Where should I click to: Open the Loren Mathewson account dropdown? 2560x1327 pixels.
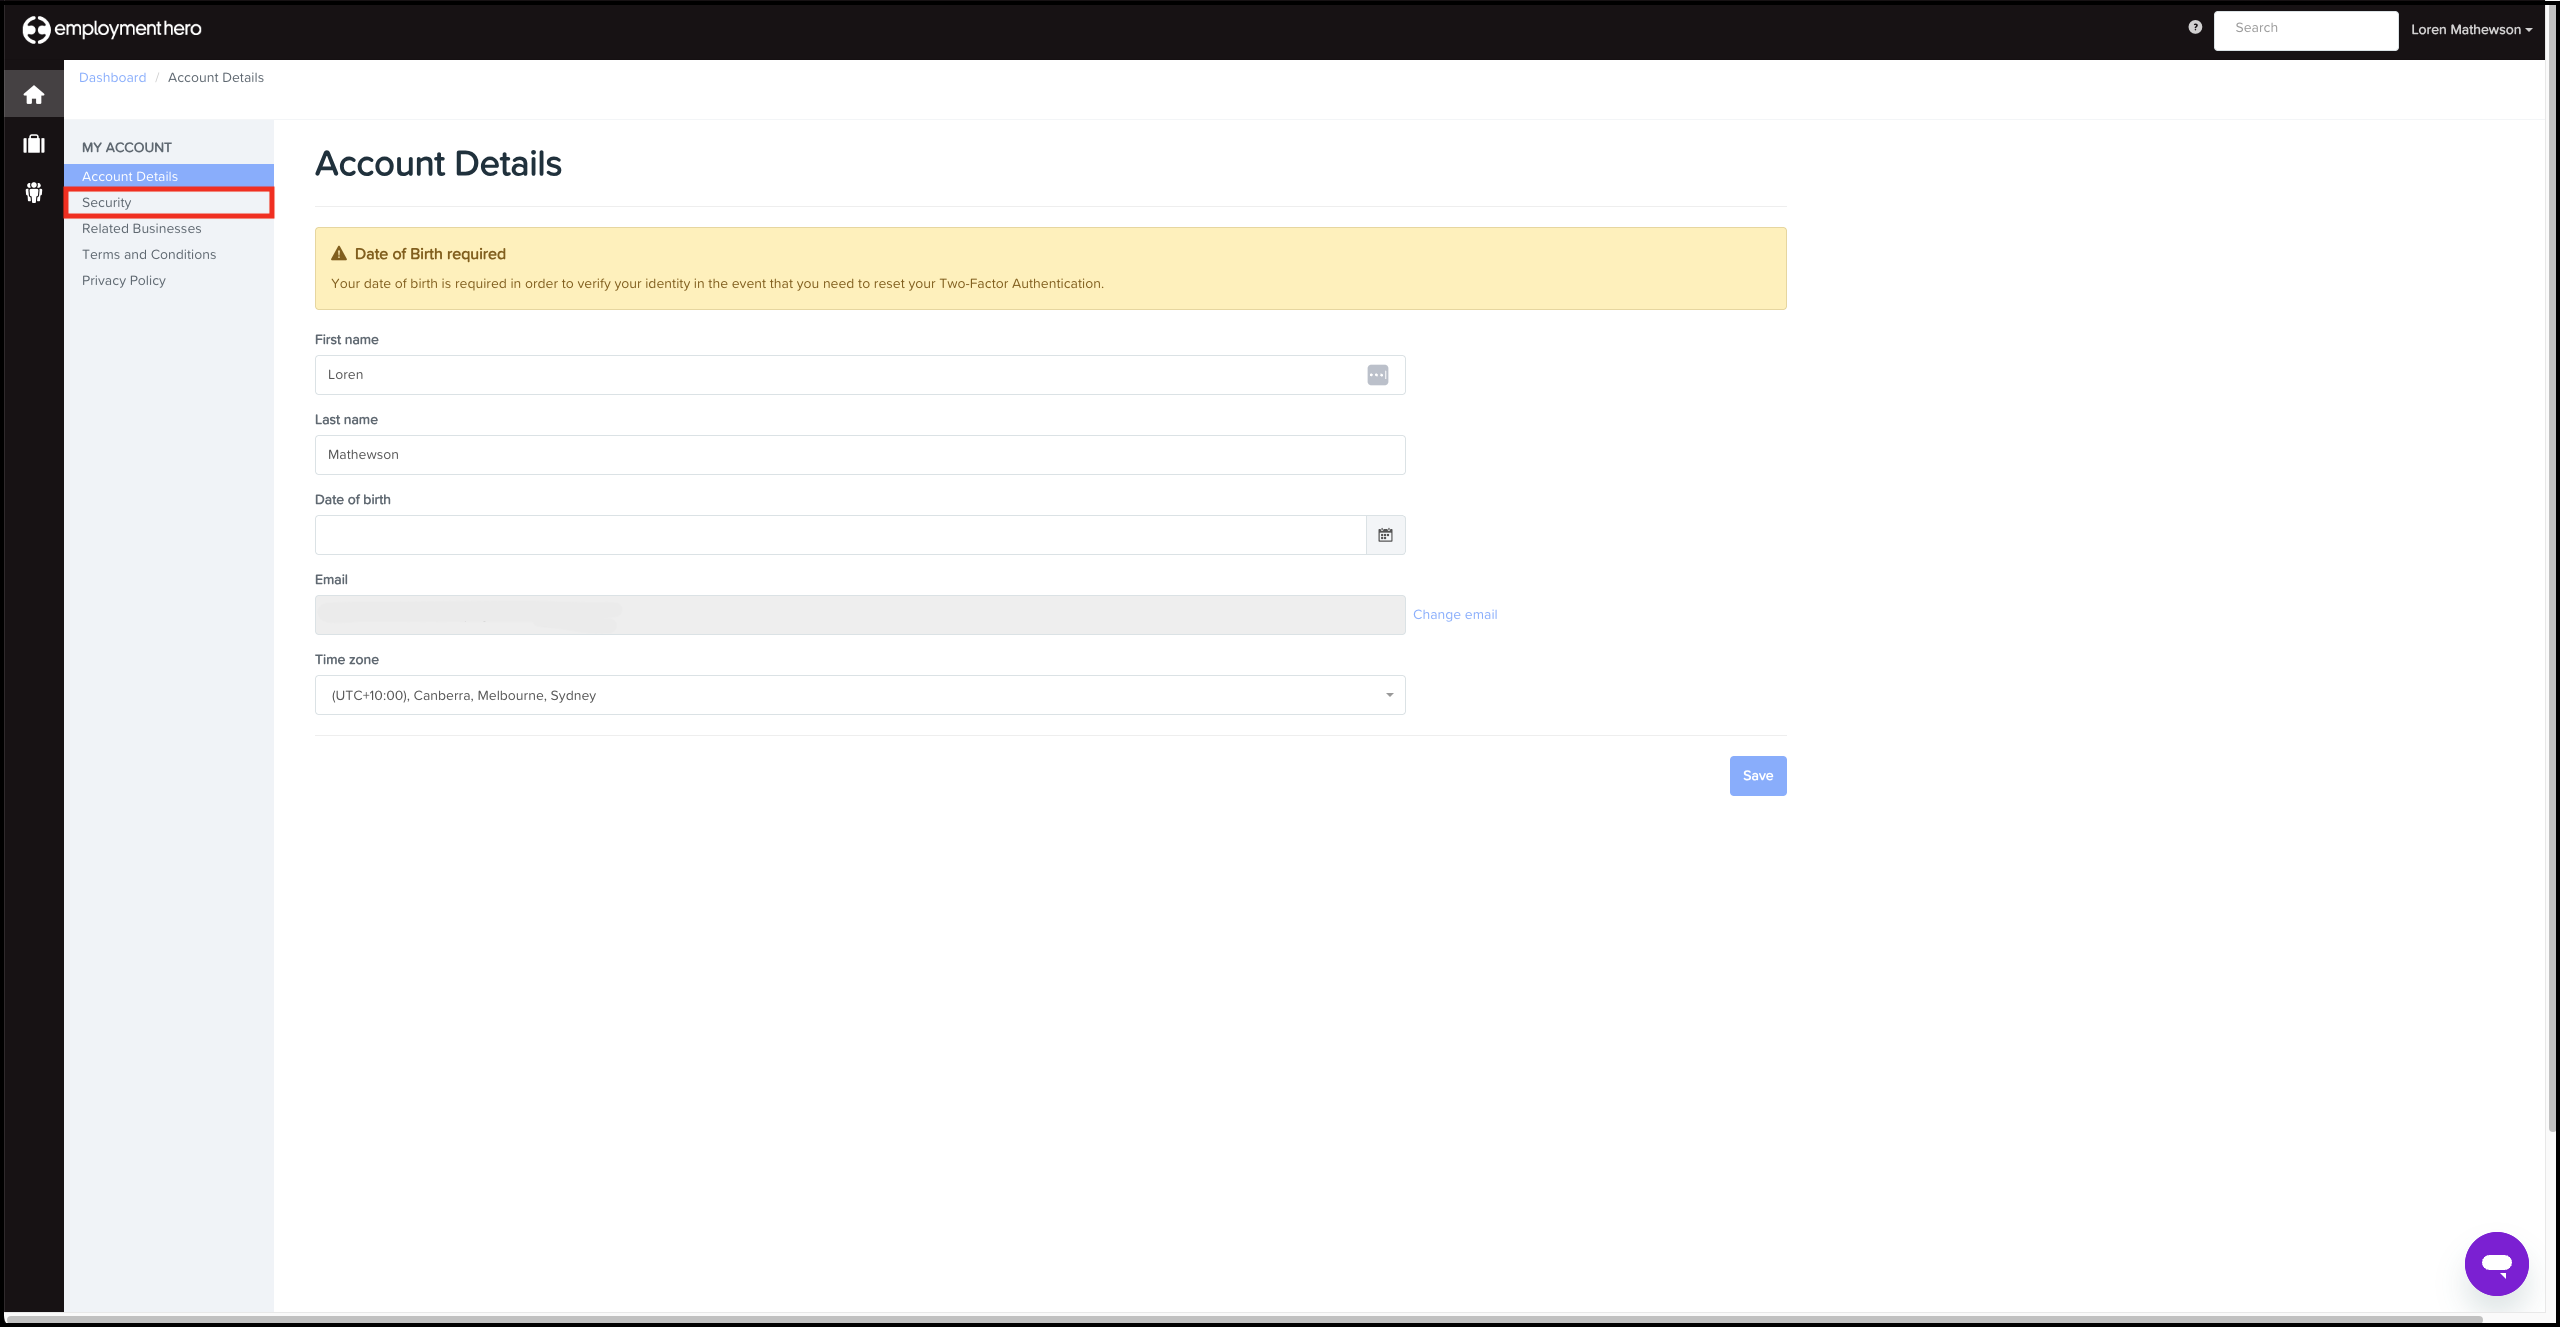[2470, 29]
